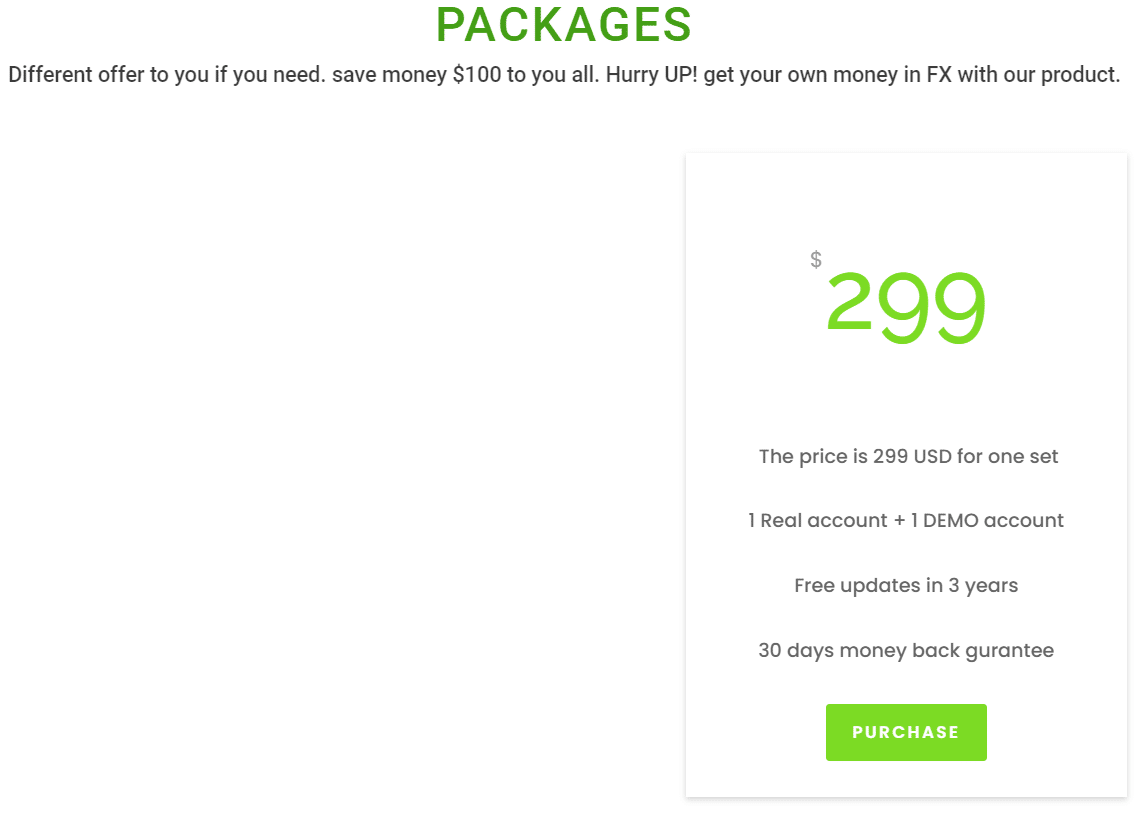The width and height of the screenshot is (1146, 821).
Task: Click the PACKAGES heading
Action: [x=564, y=25]
